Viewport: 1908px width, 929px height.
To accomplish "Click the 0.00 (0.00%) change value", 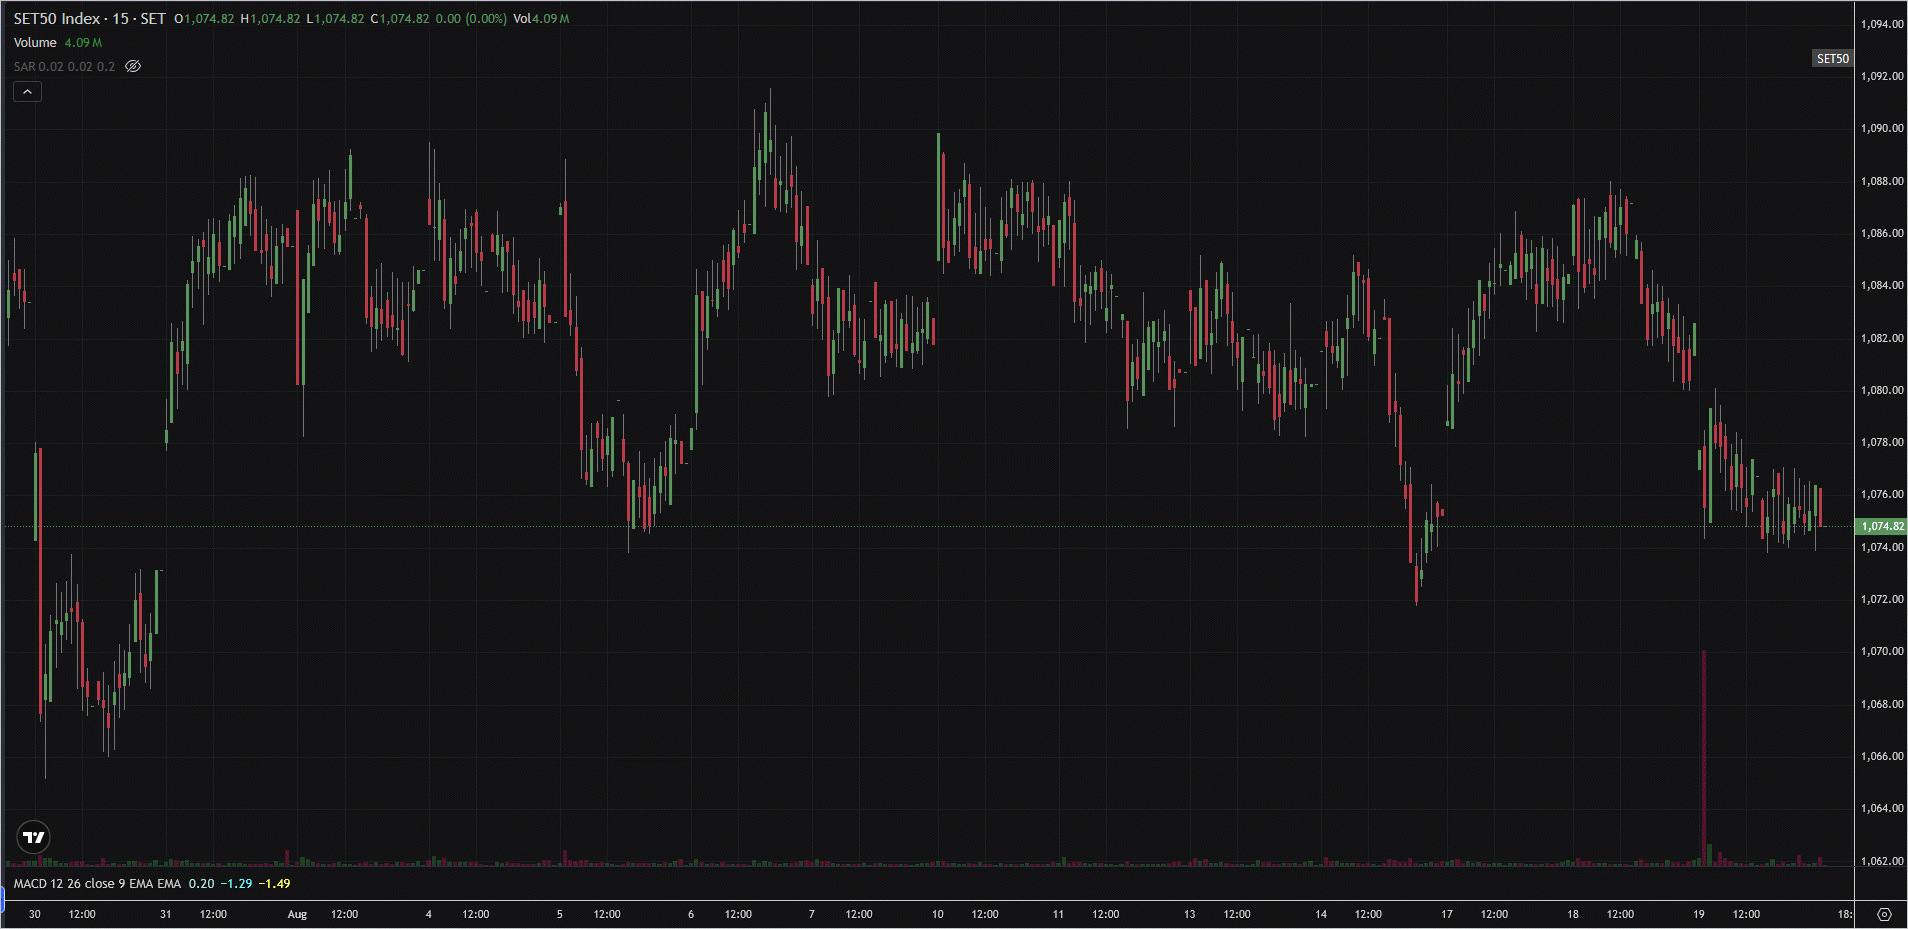I will [x=471, y=19].
